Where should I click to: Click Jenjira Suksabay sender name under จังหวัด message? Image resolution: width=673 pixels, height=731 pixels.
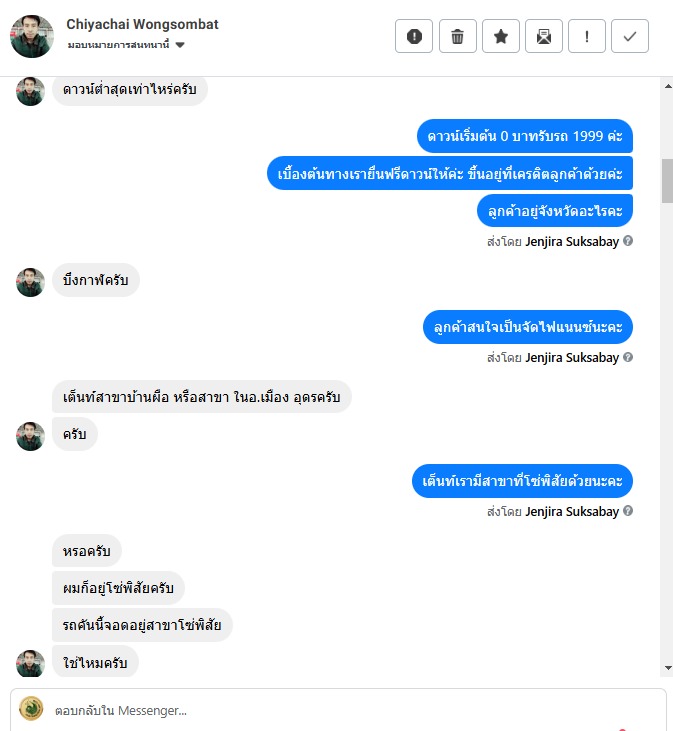(572, 241)
